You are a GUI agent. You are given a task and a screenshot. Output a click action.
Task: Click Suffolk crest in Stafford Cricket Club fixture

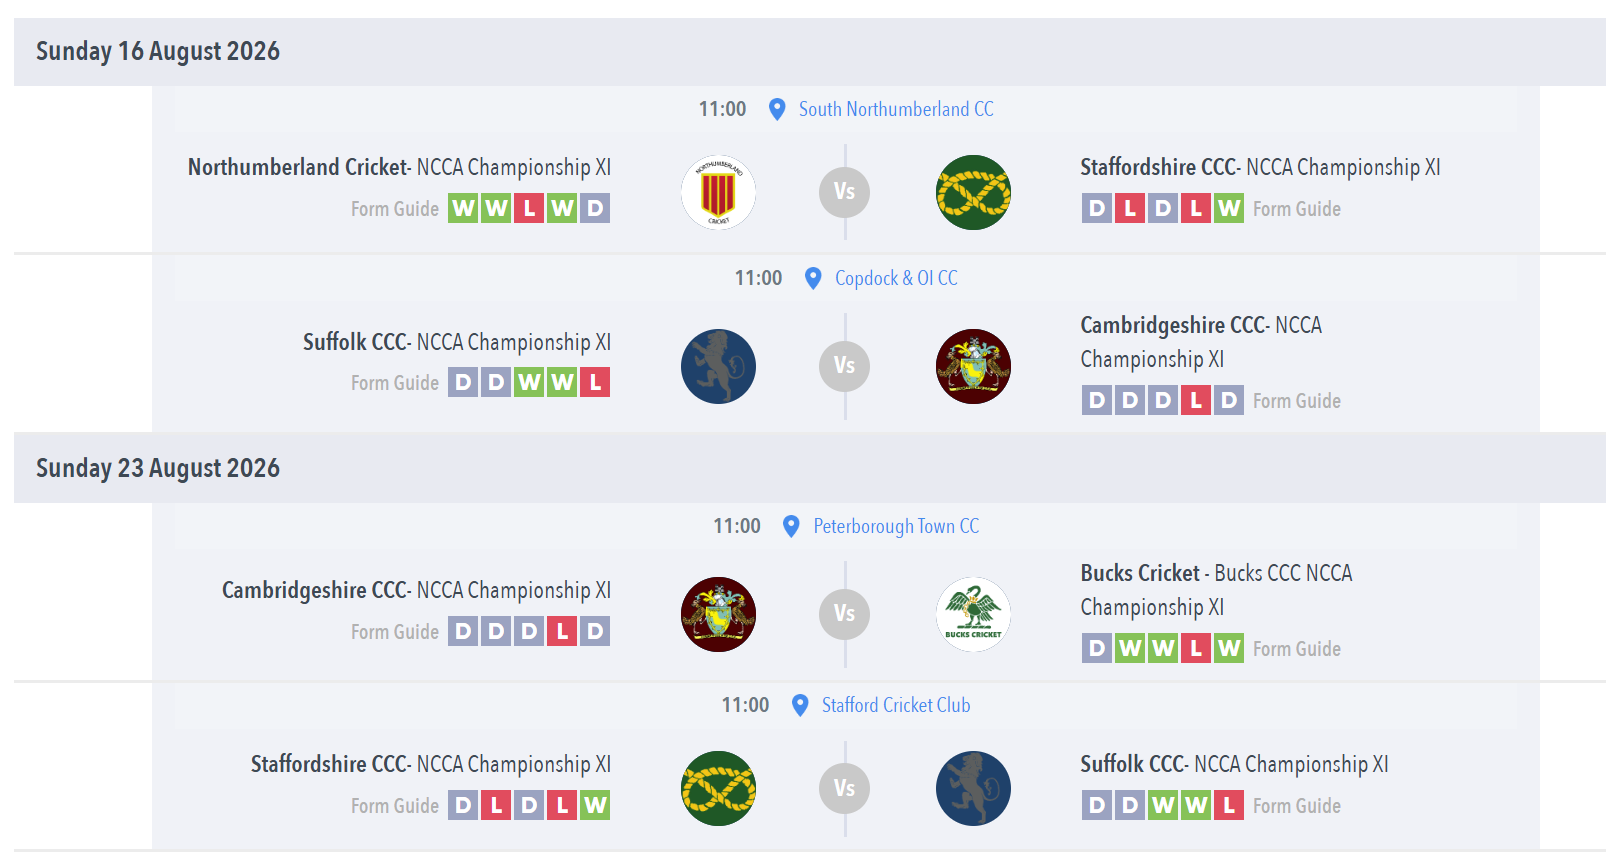(973, 788)
